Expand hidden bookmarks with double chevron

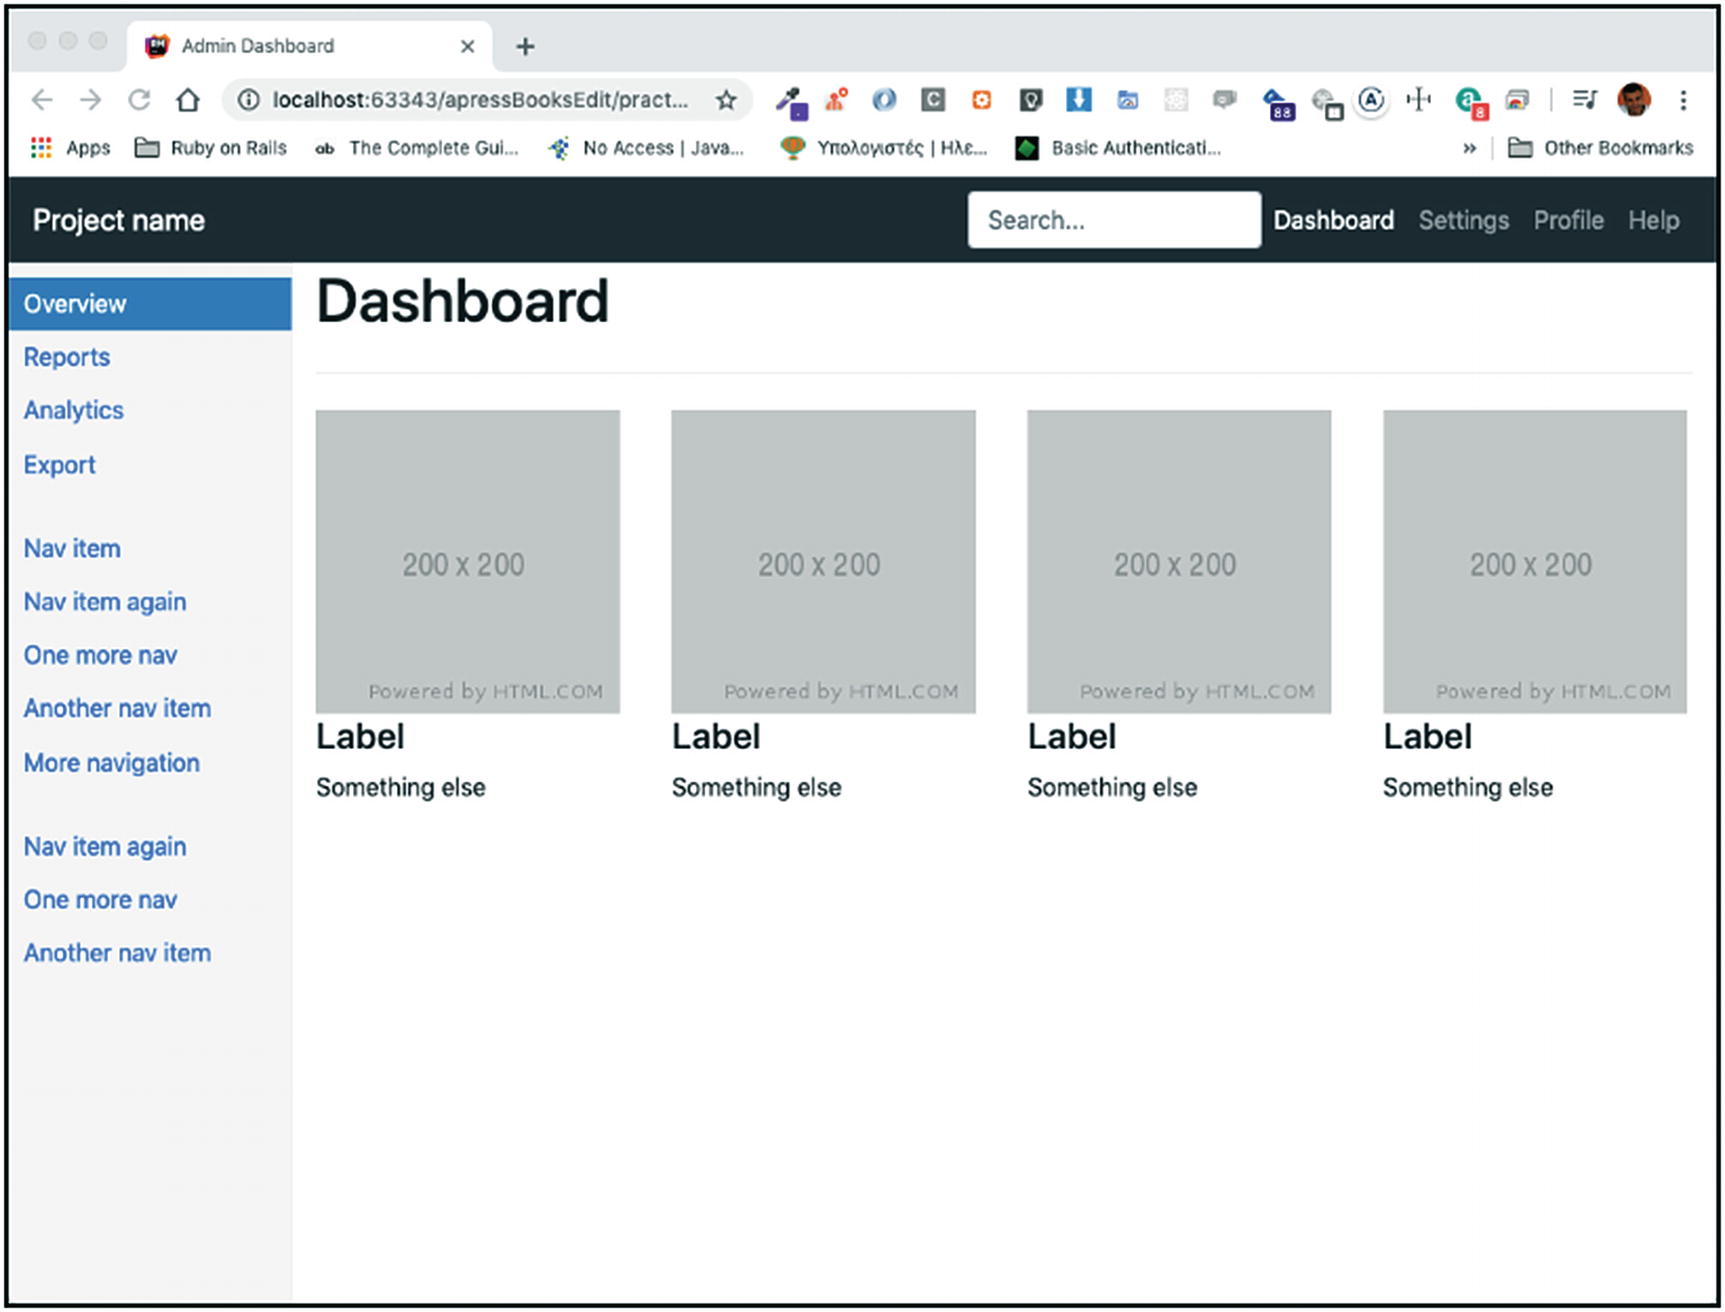click(1469, 148)
